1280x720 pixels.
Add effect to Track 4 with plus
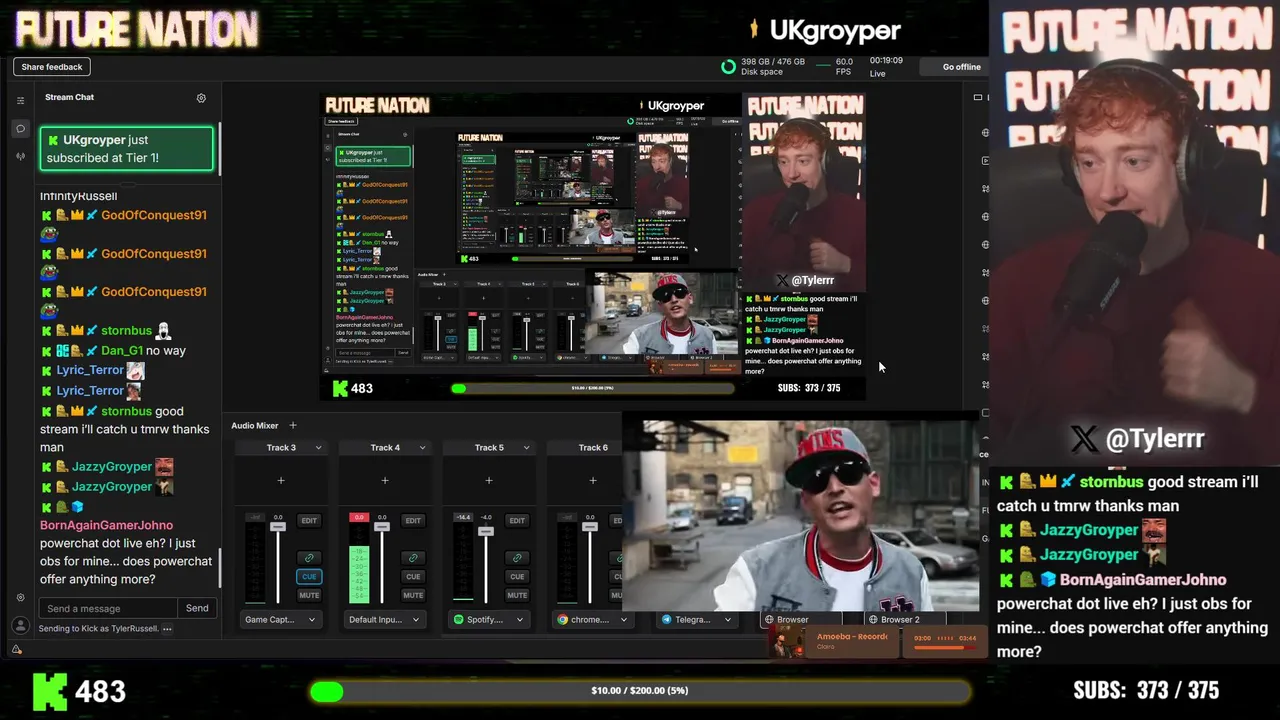(x=385, y=481)
